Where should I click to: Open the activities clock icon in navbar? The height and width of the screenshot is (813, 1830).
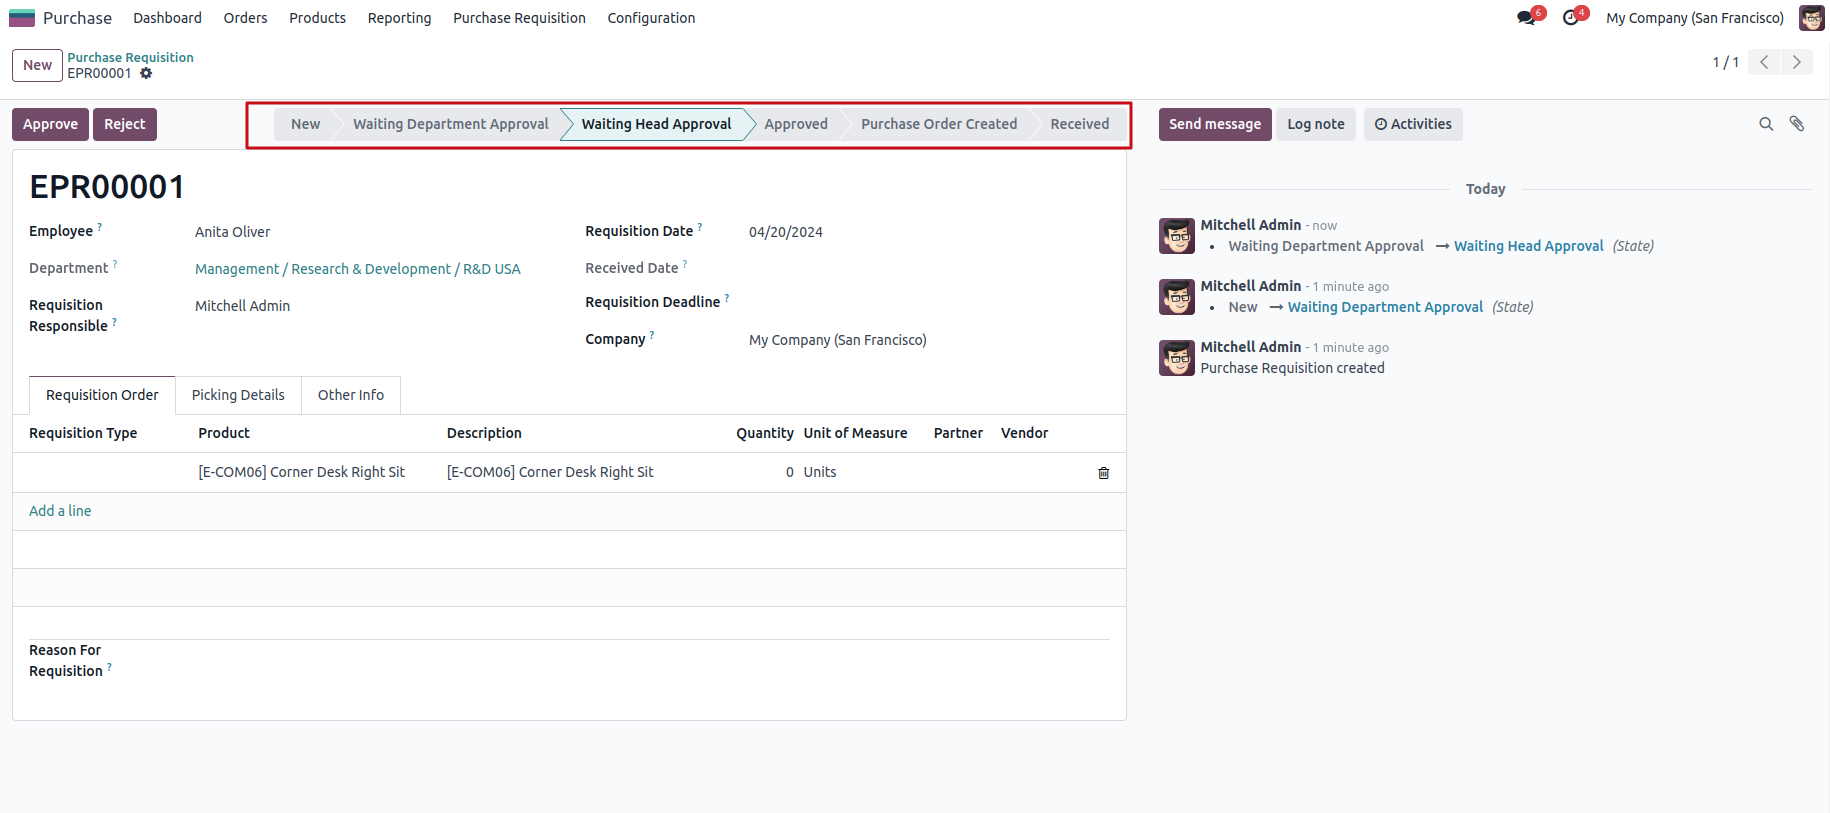click(1571, 18)
